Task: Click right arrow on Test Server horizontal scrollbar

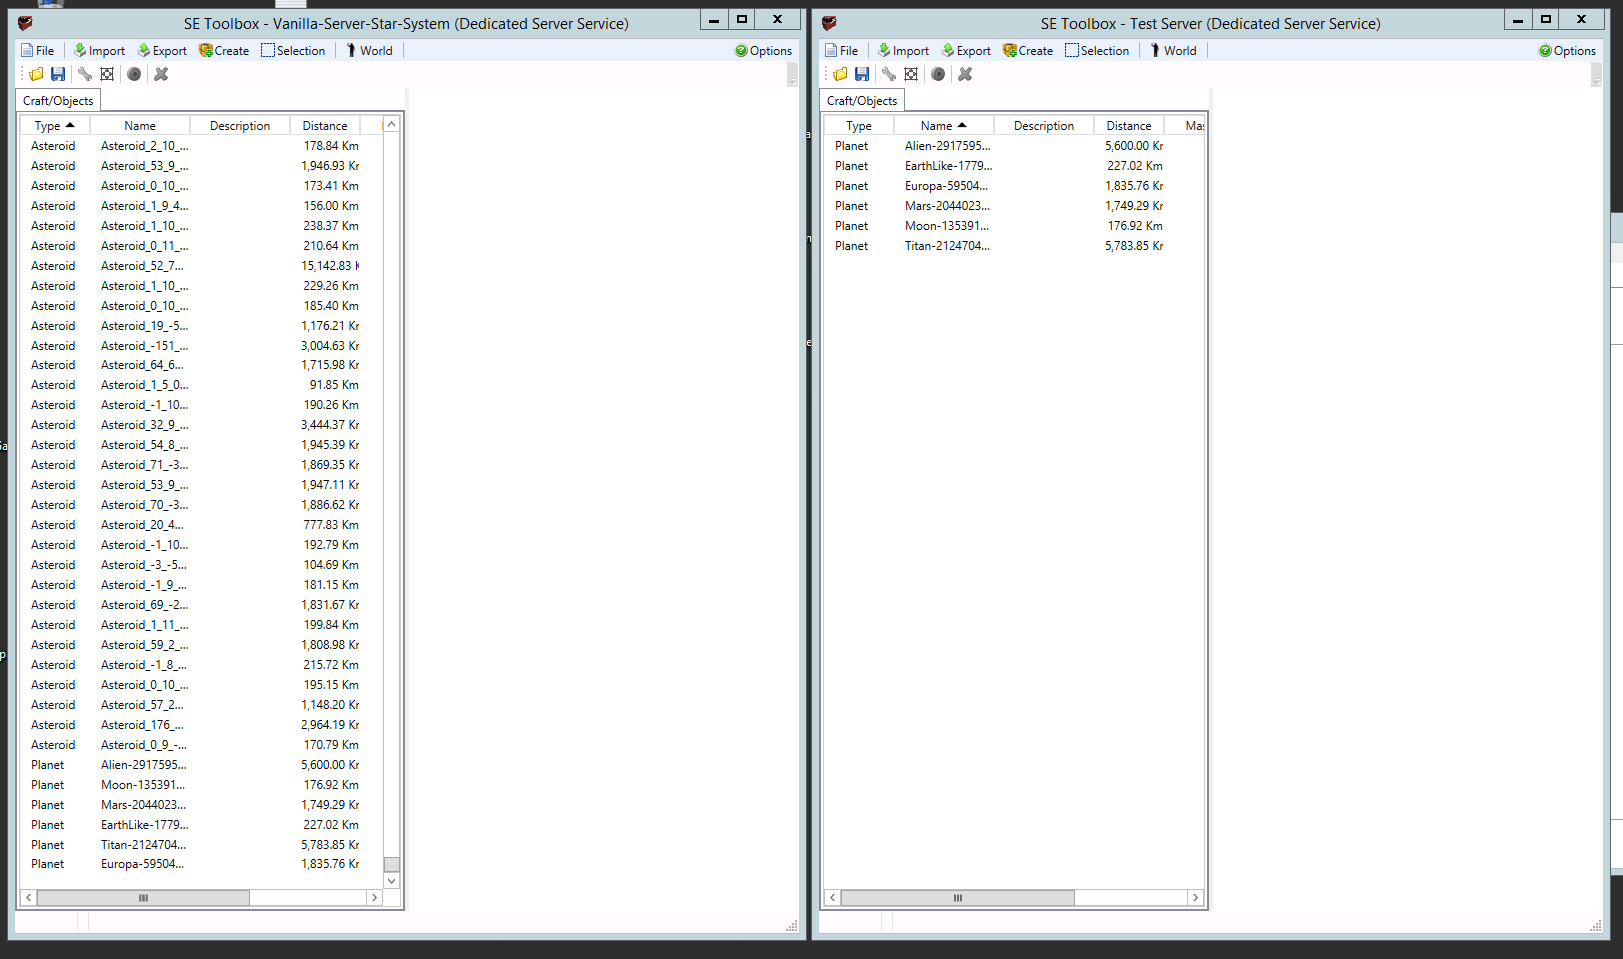Action: [x=1195, y=898]
